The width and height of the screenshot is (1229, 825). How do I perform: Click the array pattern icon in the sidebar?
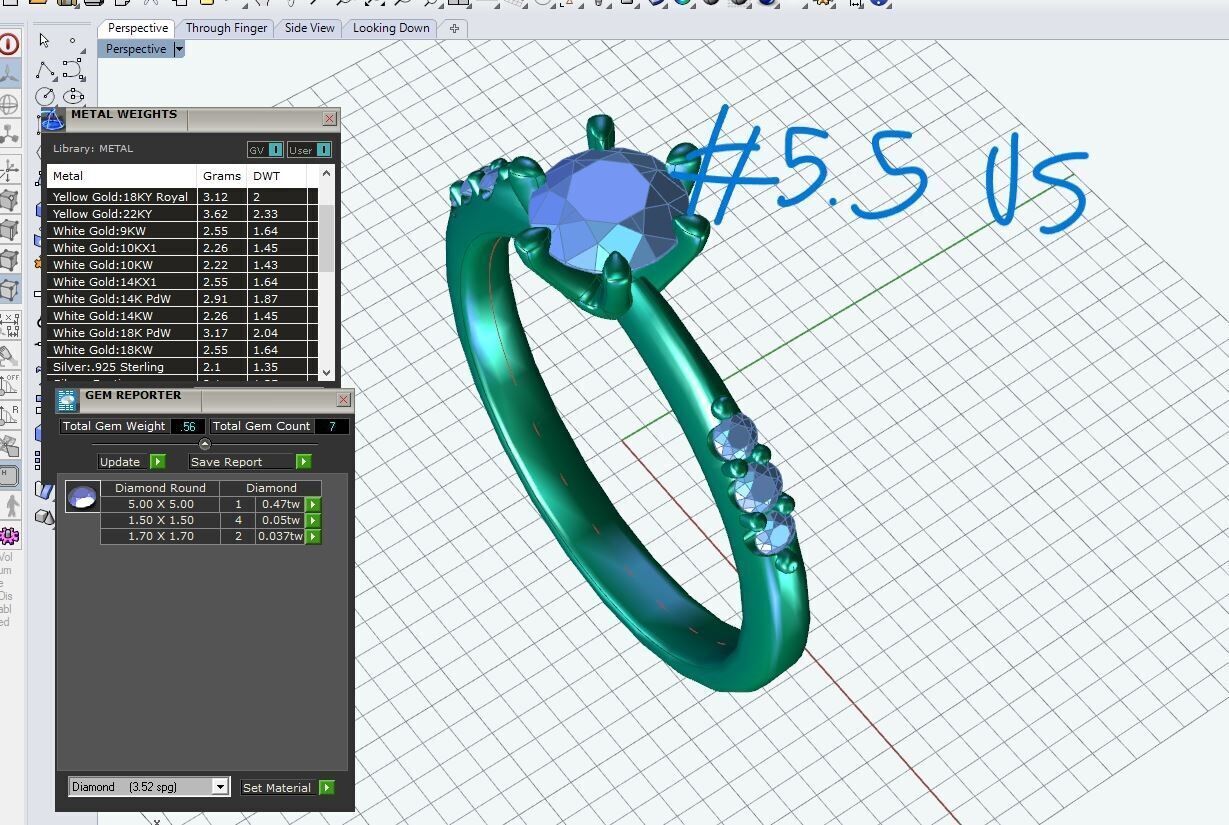tap(9, 324)
